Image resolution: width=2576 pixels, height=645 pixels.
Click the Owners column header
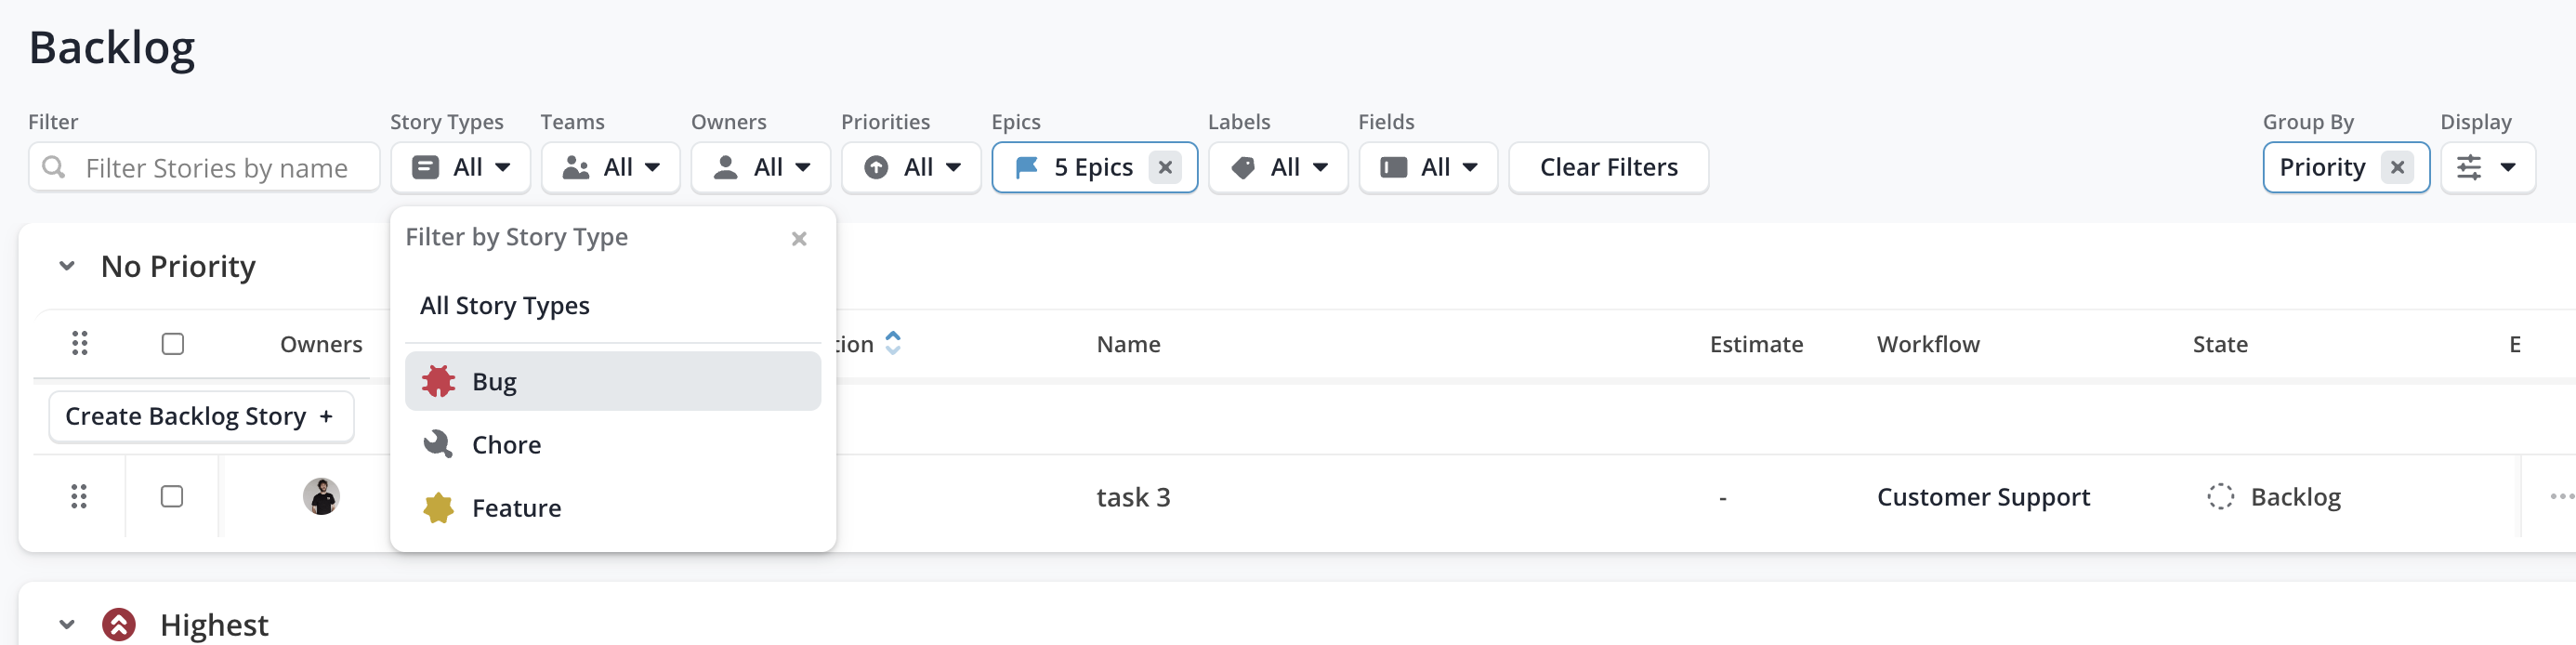click(321, 344)
